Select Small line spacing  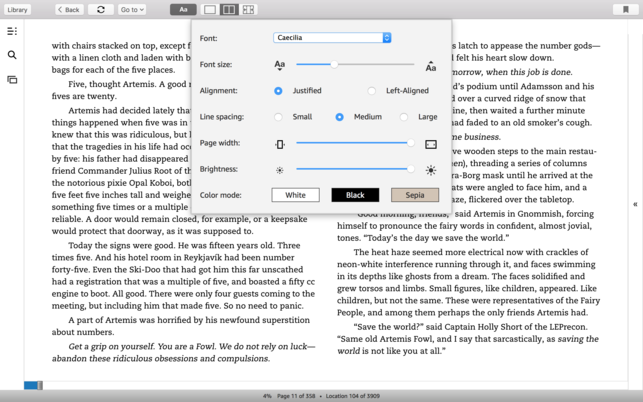pos(279,117)
